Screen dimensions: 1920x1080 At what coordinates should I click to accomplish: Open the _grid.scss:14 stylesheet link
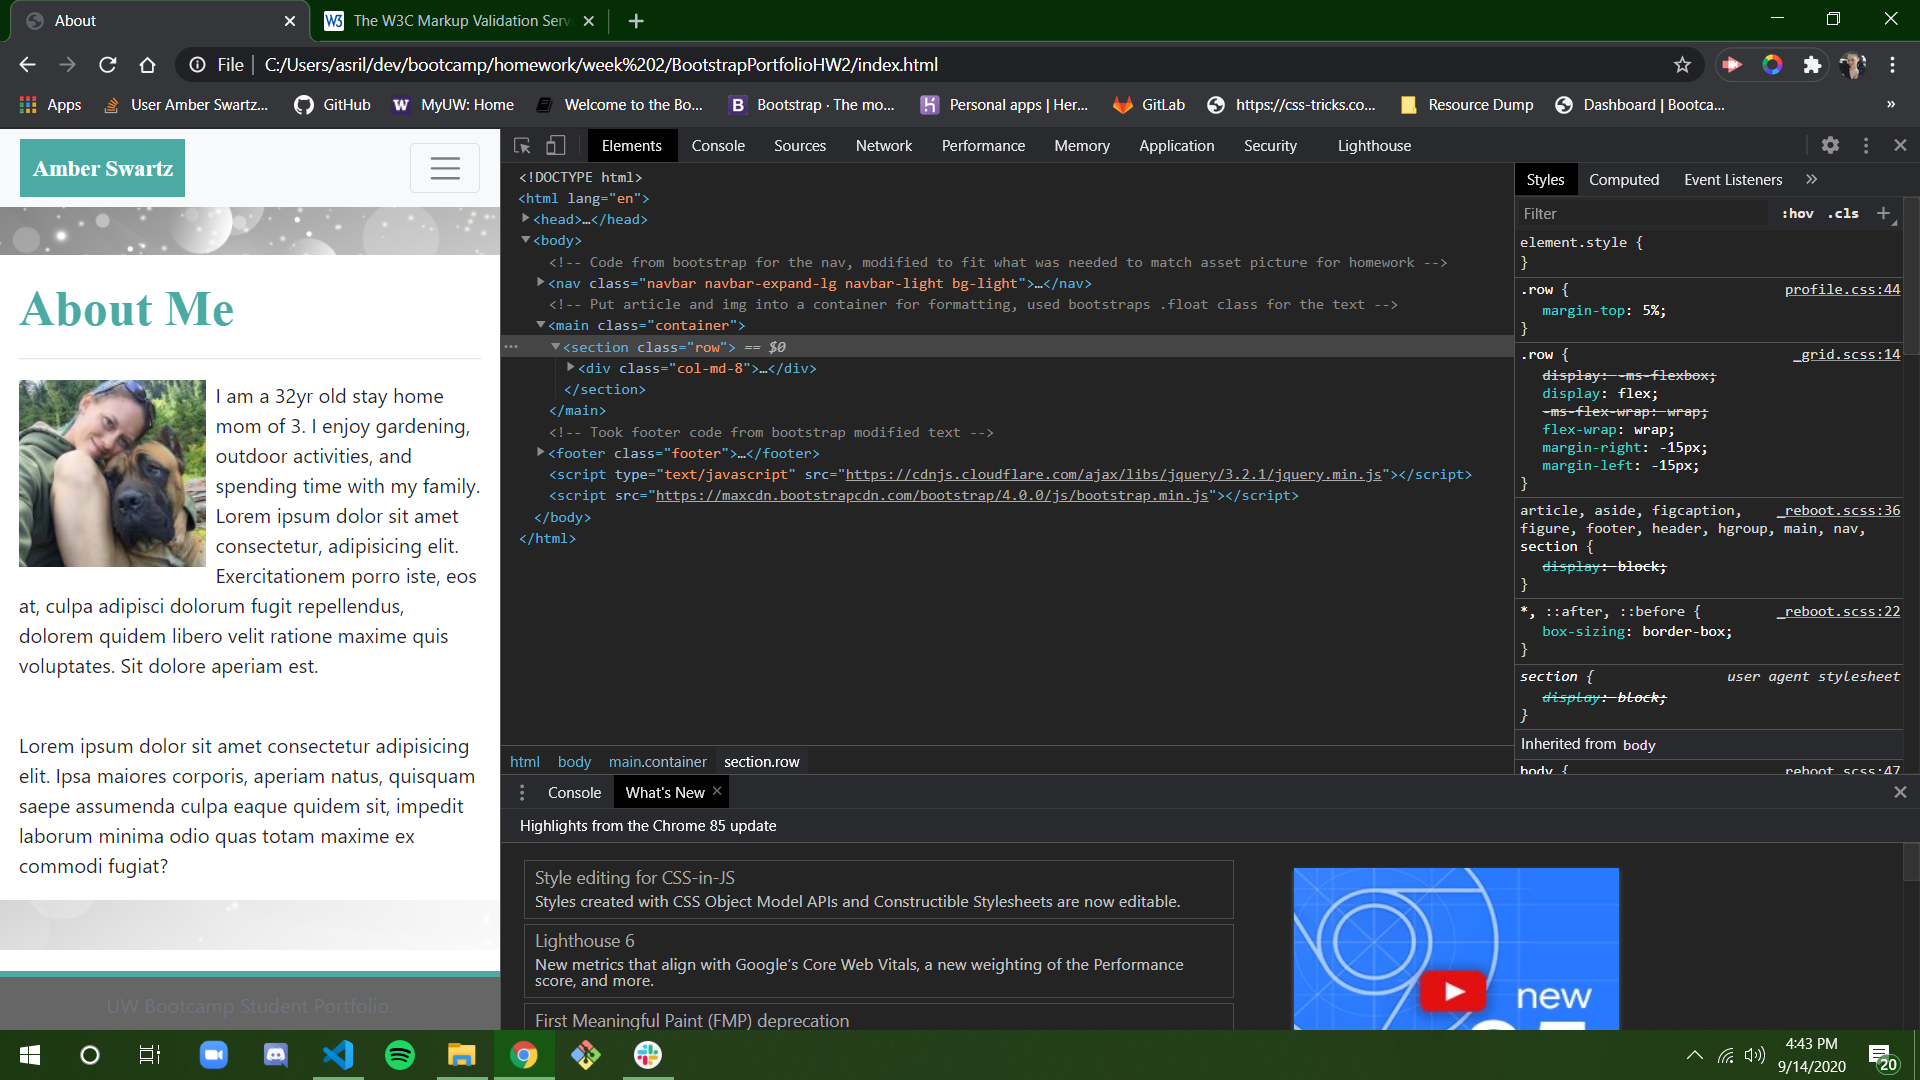tap(1847, 354)
